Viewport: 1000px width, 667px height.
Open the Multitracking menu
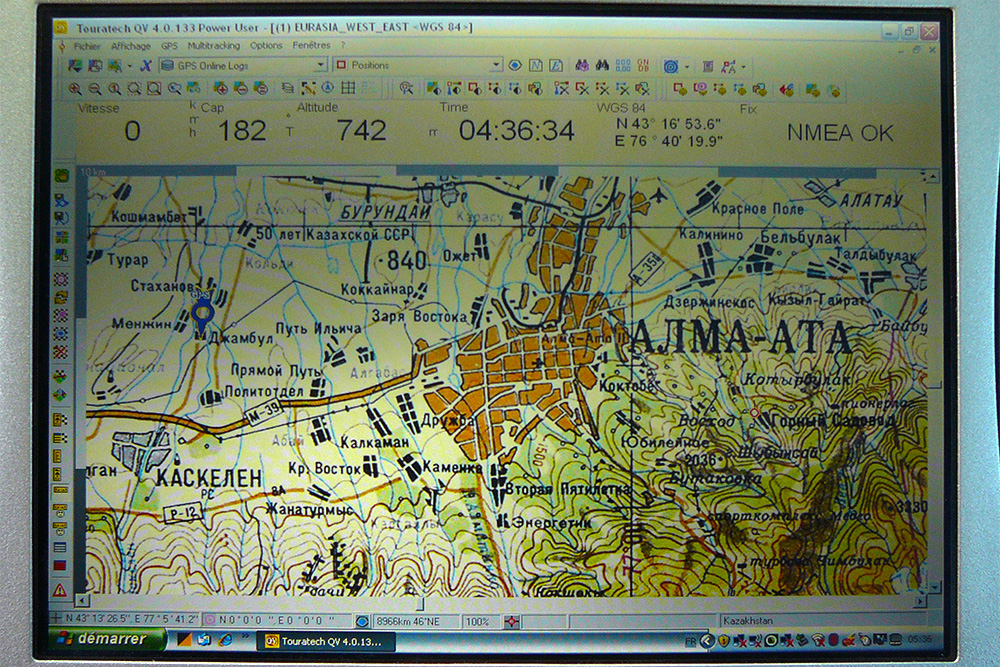point(214,46)
